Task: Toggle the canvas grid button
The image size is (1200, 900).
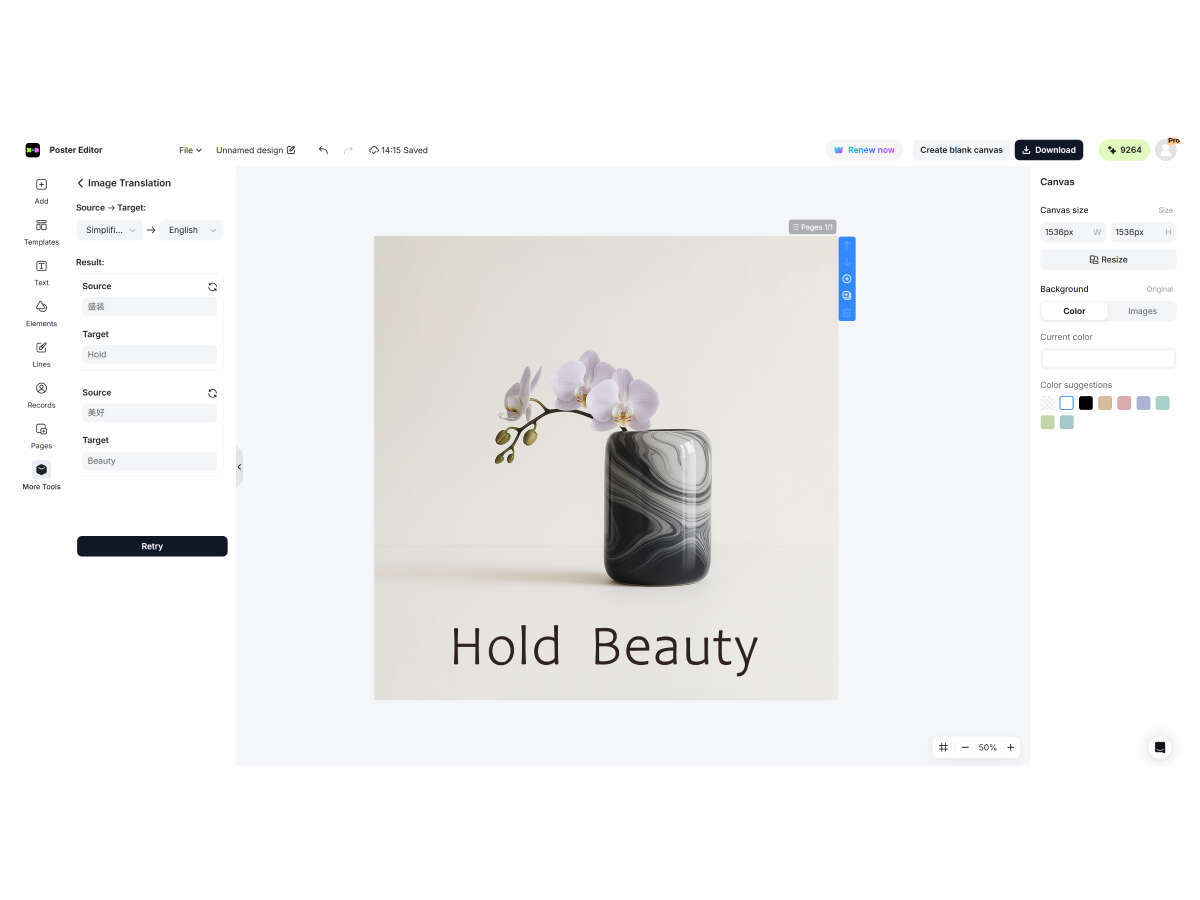Action: [x=943, y=747]
